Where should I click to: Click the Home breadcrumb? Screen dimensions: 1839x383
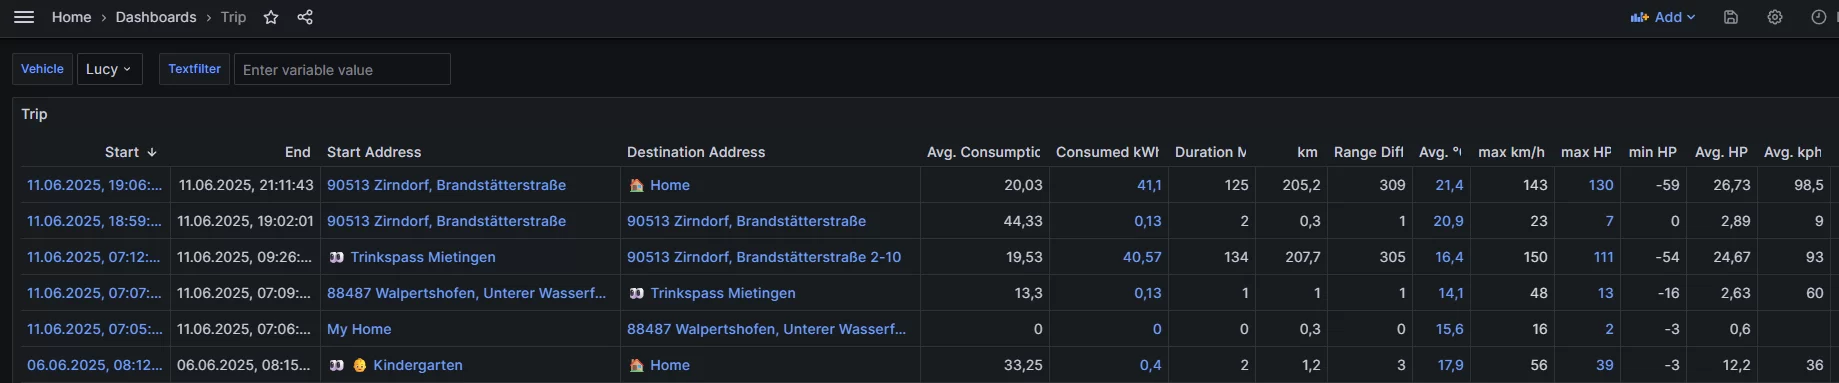pyautogui.click(x=72, y=17)
